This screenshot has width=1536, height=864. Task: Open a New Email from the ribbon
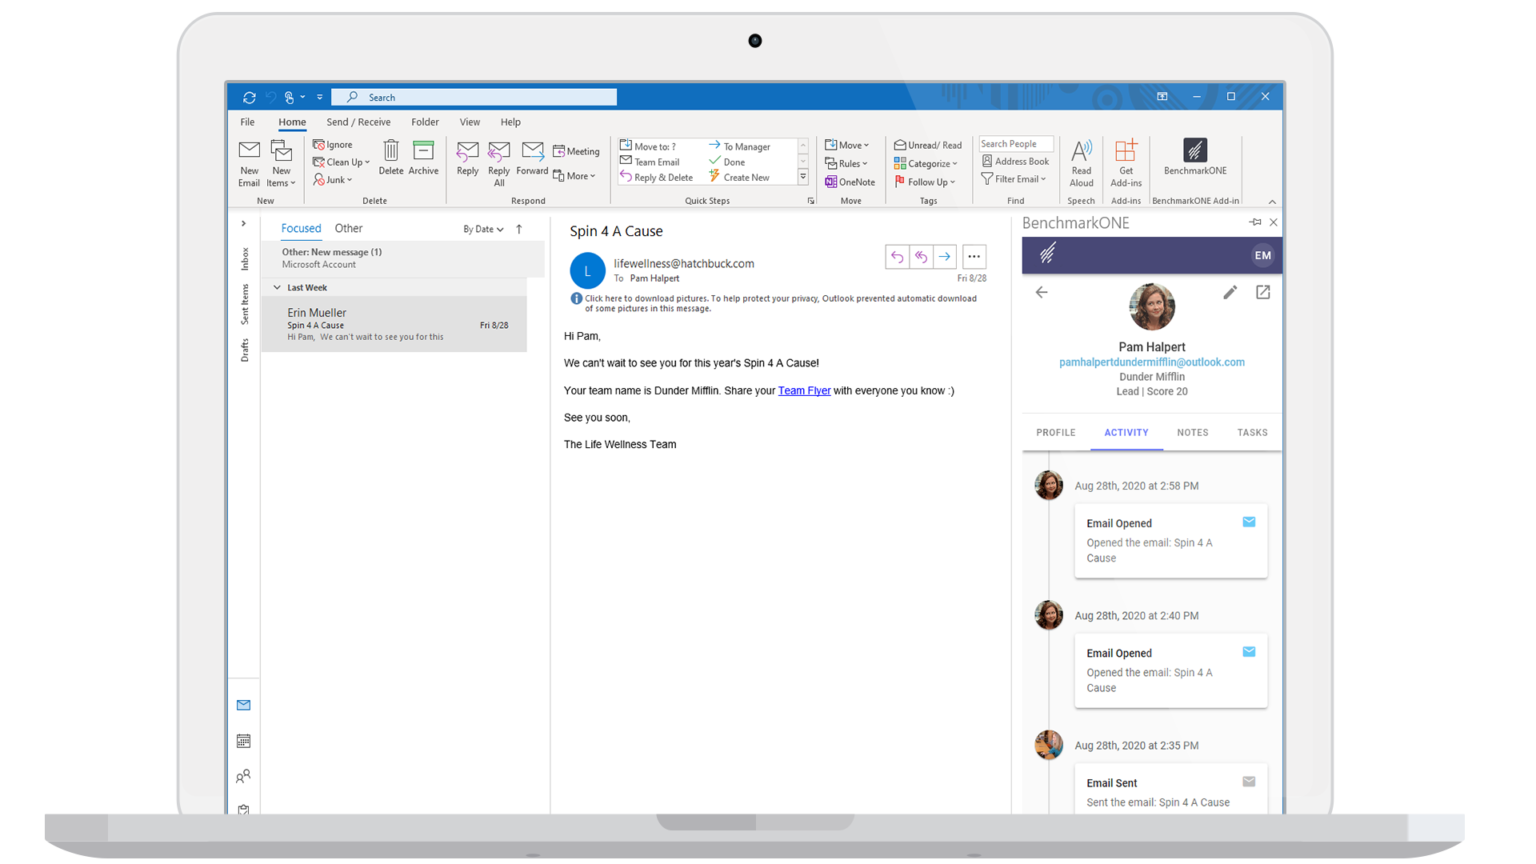tap(248, 163)
